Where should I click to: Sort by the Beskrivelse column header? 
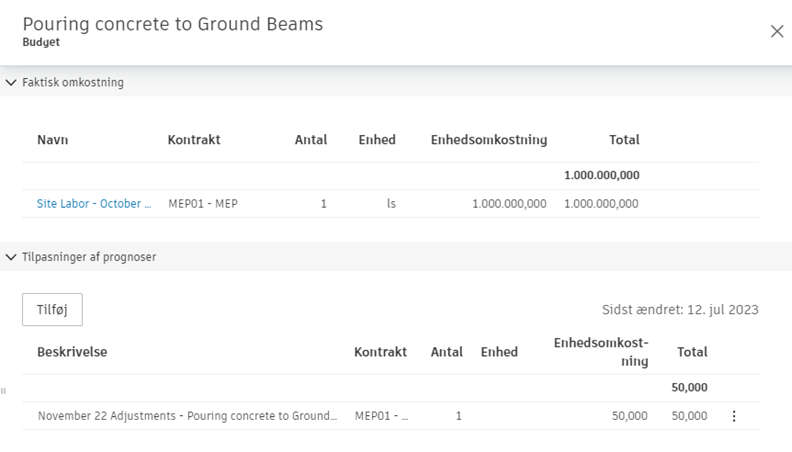72,352
